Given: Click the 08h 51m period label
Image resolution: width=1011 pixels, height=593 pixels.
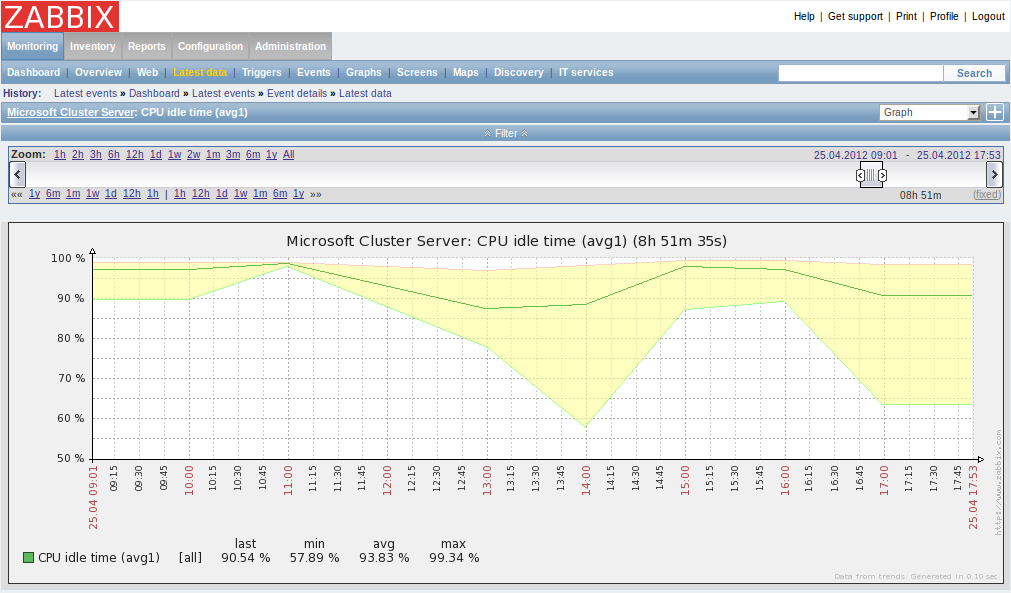Looking at the screenshot, I should (921, 195).
